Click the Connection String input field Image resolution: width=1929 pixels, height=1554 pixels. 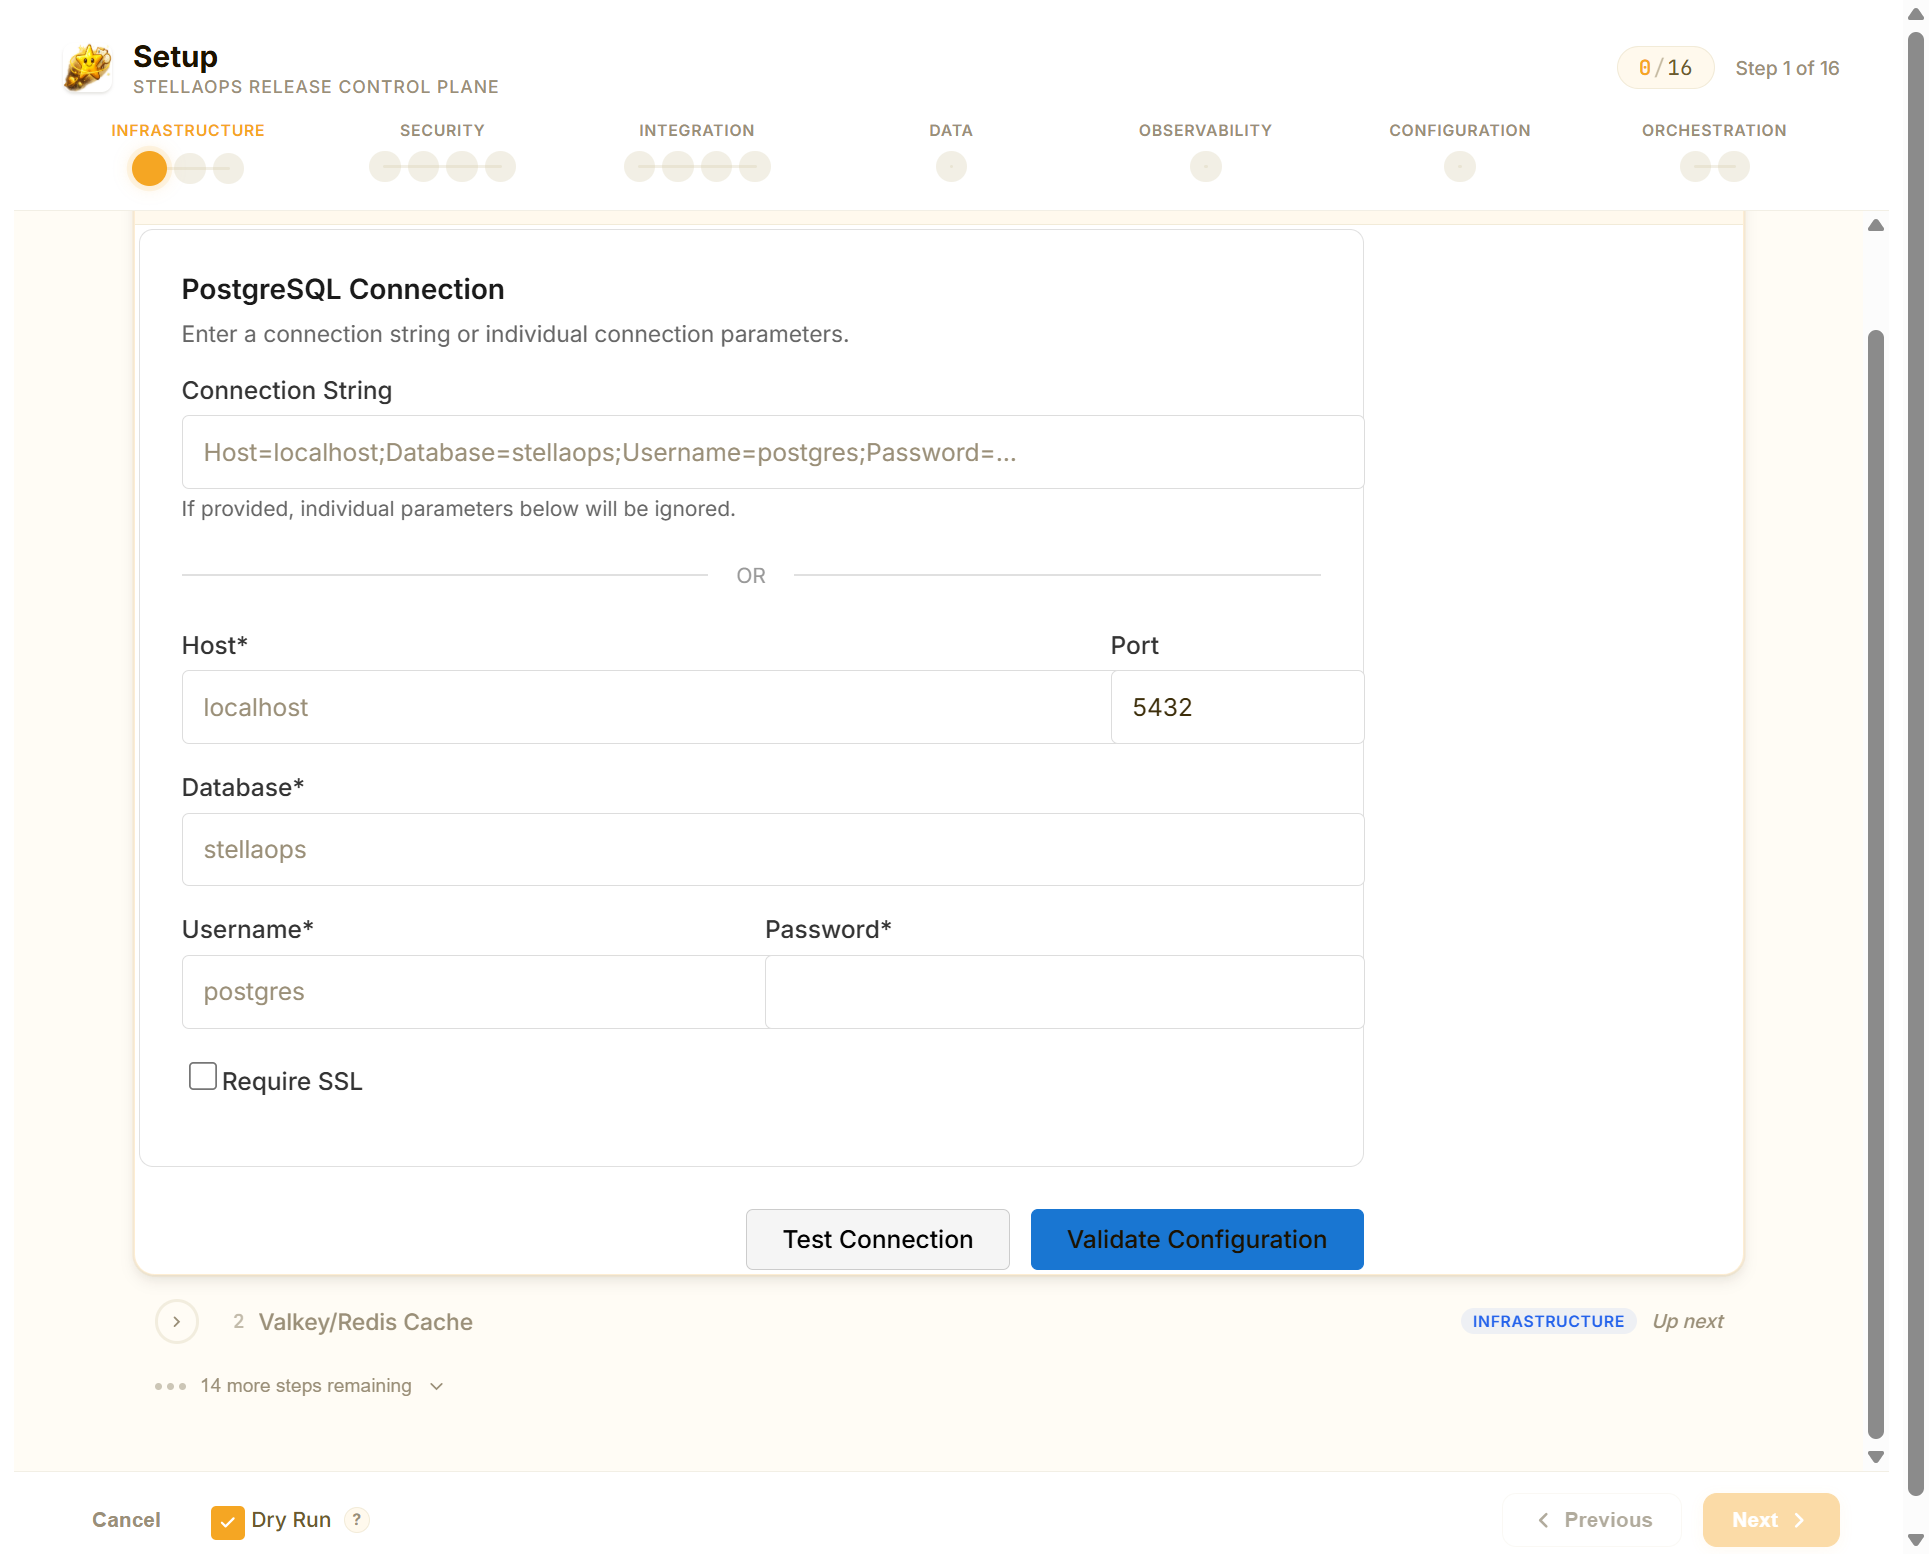tap(772, 452)
